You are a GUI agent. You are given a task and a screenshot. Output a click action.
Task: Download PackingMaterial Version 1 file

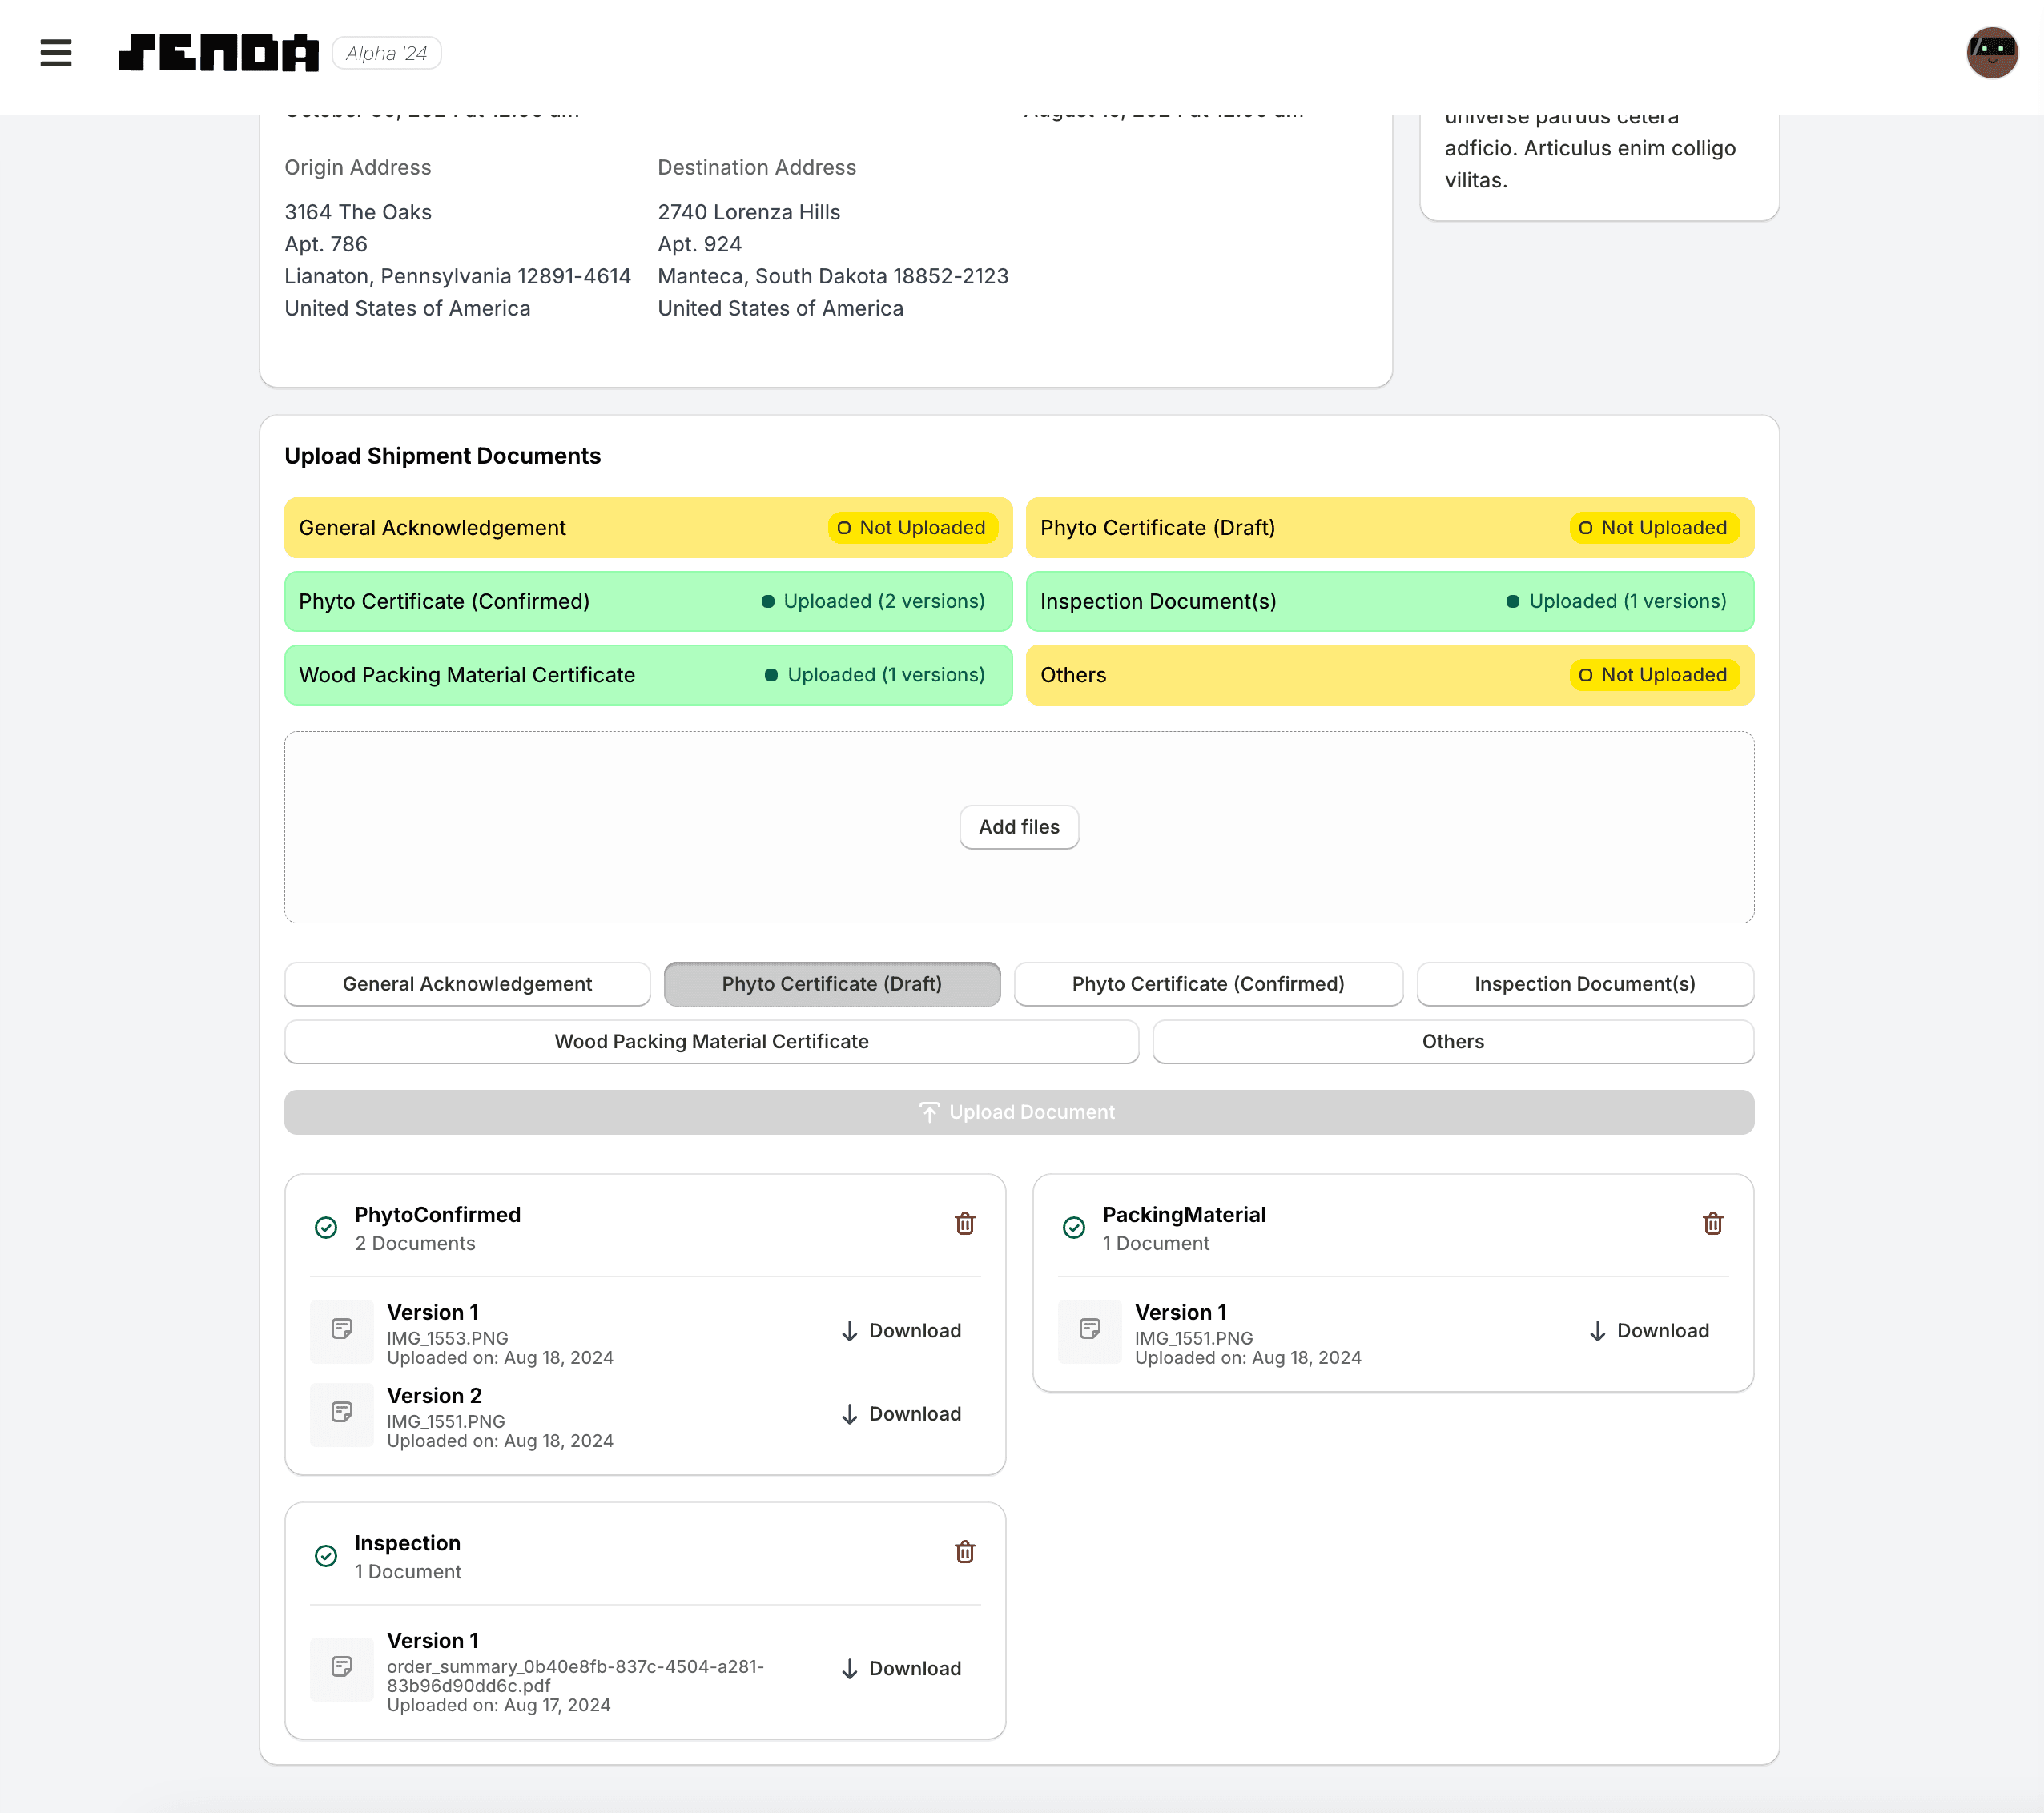[x=1649, y=1330]
